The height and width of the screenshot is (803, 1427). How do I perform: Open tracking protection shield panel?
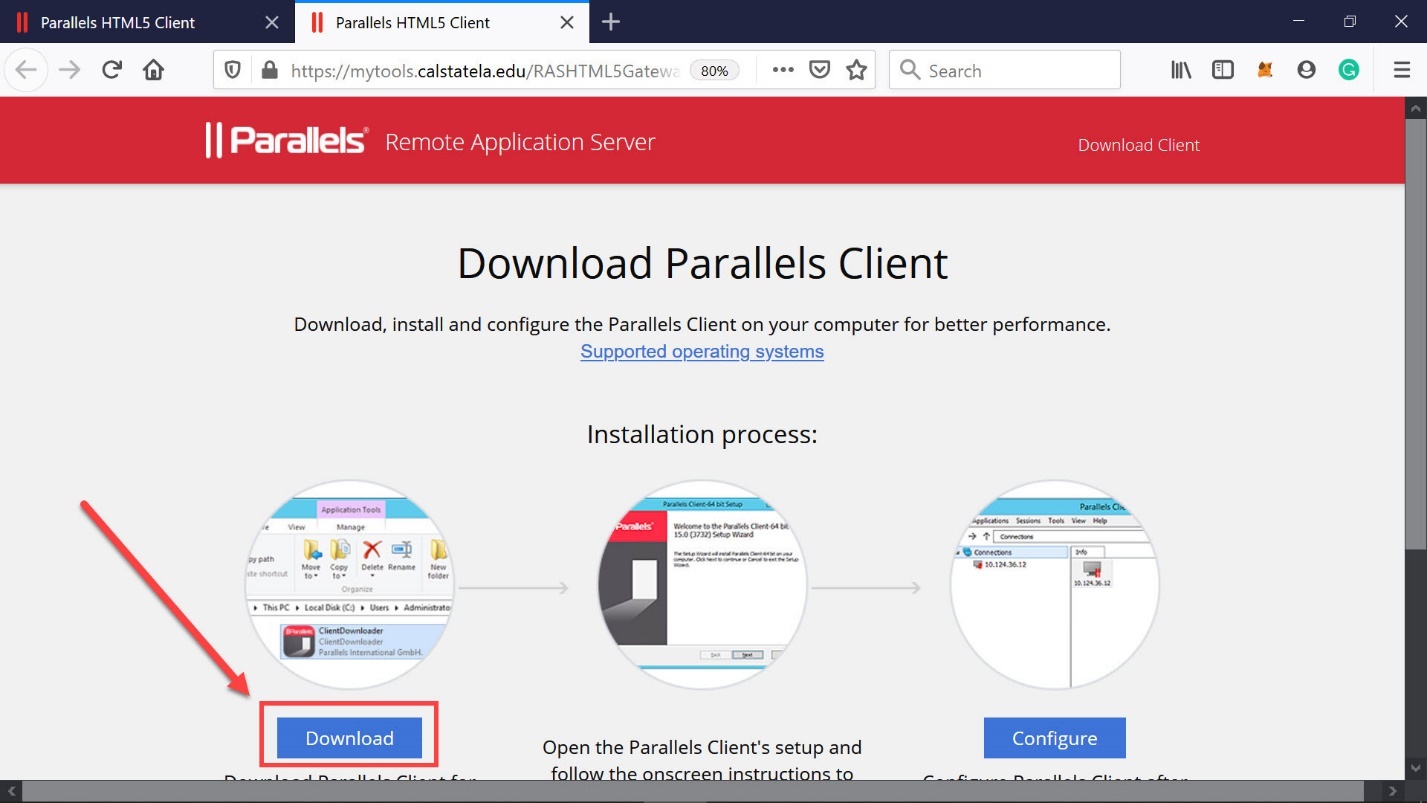(233, 70)
